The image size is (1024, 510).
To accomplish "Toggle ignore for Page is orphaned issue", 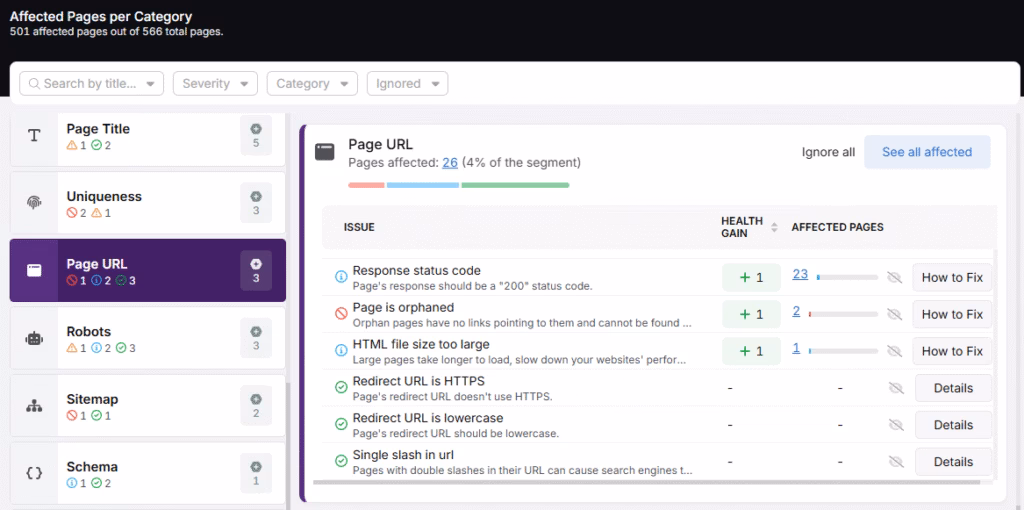I will pos(895,314).
